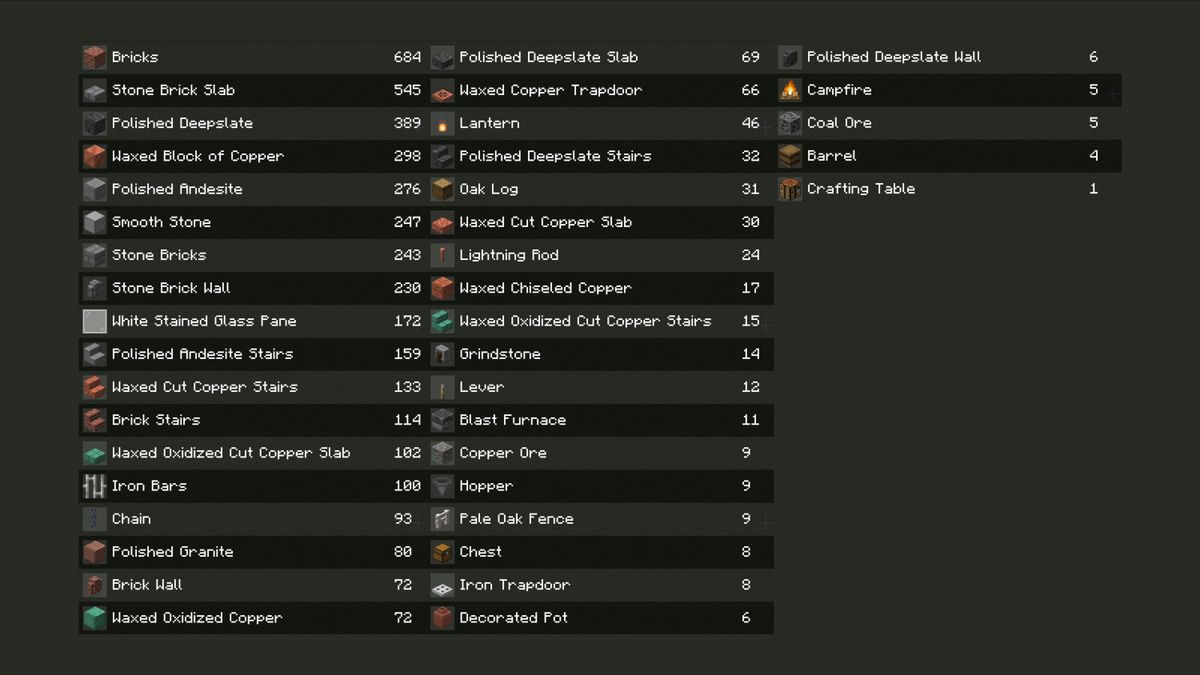Click the White Stained Glass Pane icon
This screenshot has width=1200, height=675.
[x=94, y=321]
